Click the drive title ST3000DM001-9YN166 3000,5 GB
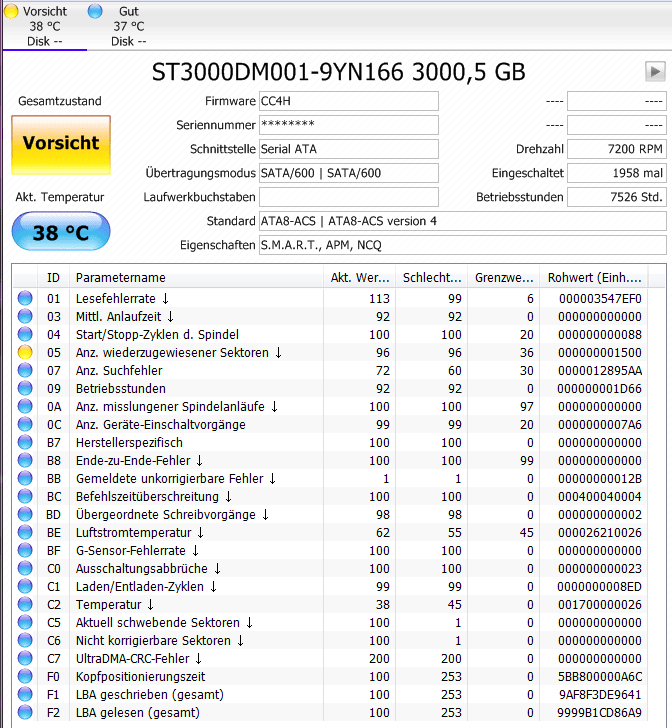Image resolution: width=672 pixels, height=728 pixels. pos(339,72)
